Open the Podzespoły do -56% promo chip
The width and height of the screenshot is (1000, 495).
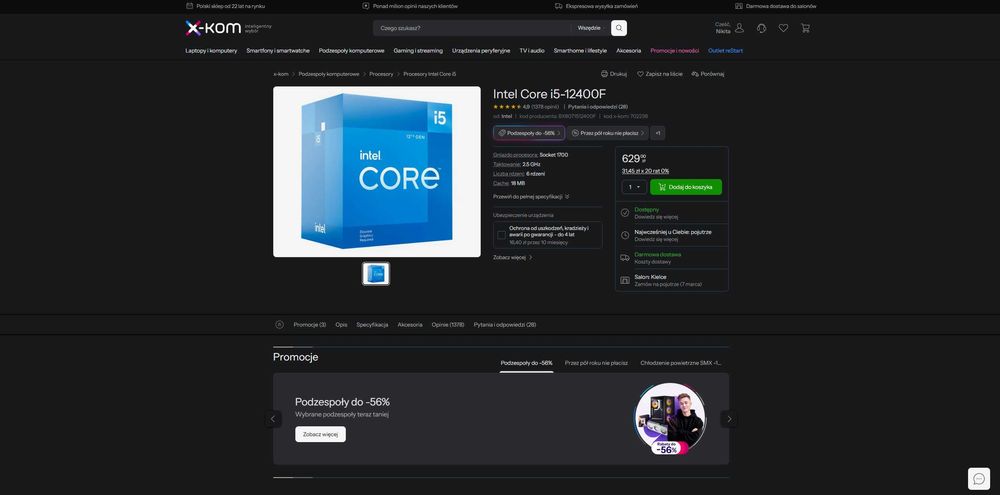(529, 133)
